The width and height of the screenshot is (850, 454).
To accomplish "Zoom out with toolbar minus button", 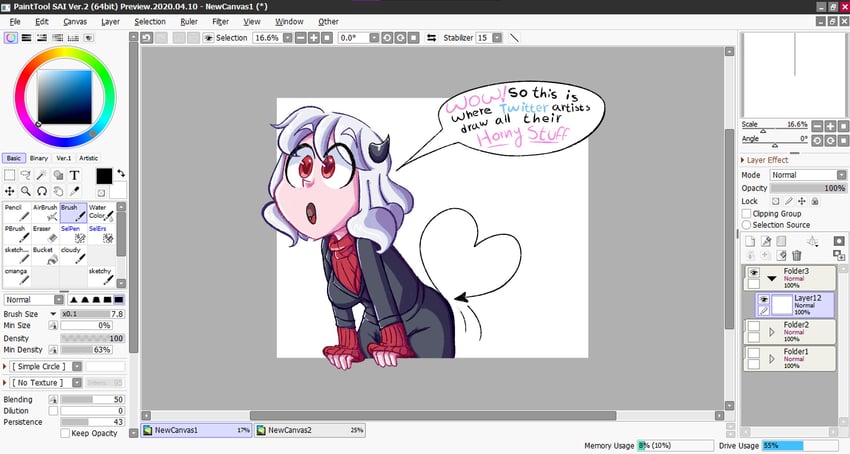I will [300, 37].
